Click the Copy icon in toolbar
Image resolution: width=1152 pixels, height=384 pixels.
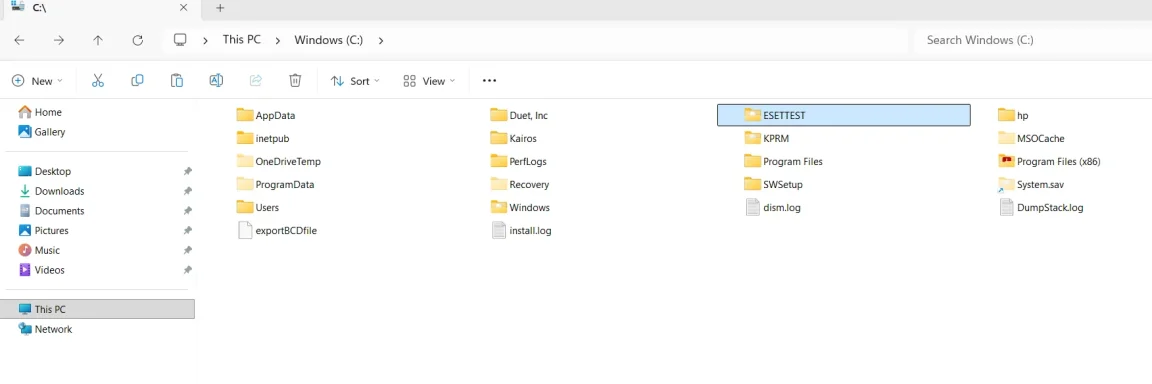(x=137, y=81)
